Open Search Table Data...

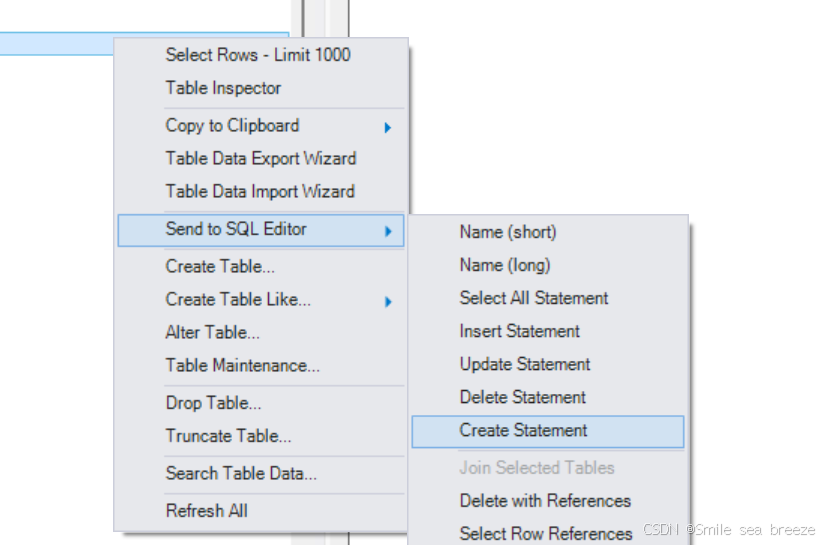tap(241, 473)
